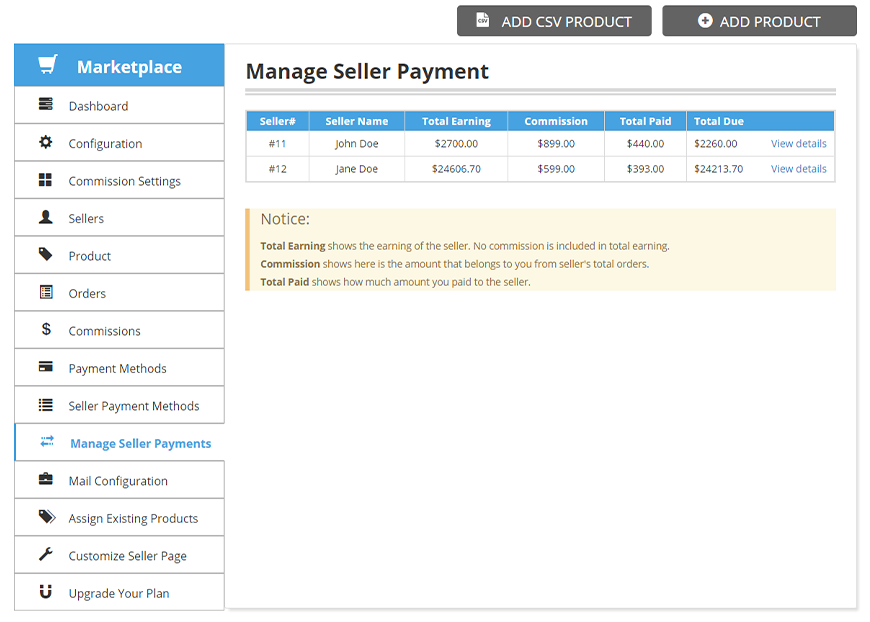
Task: Open the Sellers section
Action: tap(119, 218)
